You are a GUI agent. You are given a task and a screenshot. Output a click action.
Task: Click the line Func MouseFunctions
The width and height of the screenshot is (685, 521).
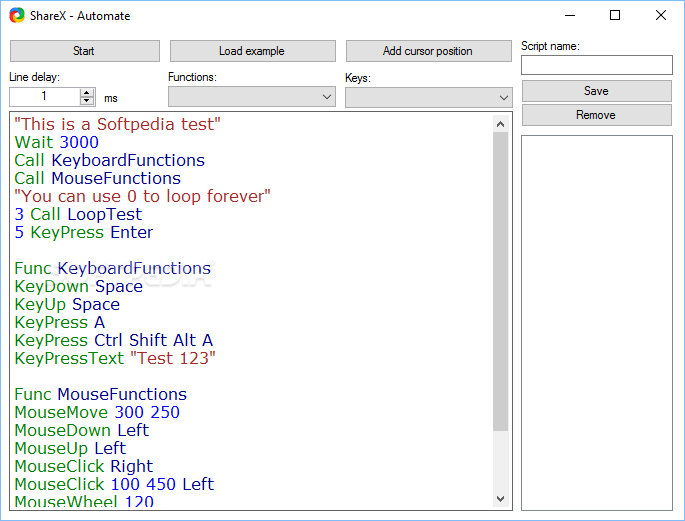click(x=100, y=394)
